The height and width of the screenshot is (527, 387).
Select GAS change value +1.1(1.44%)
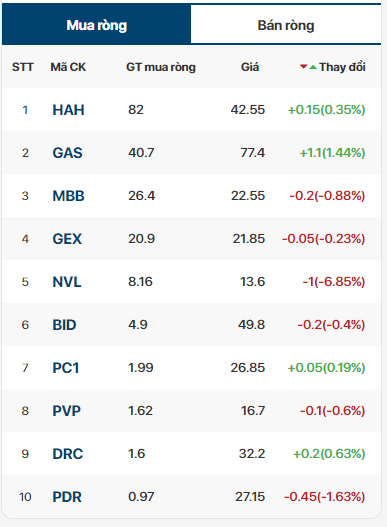click(332, 153)
